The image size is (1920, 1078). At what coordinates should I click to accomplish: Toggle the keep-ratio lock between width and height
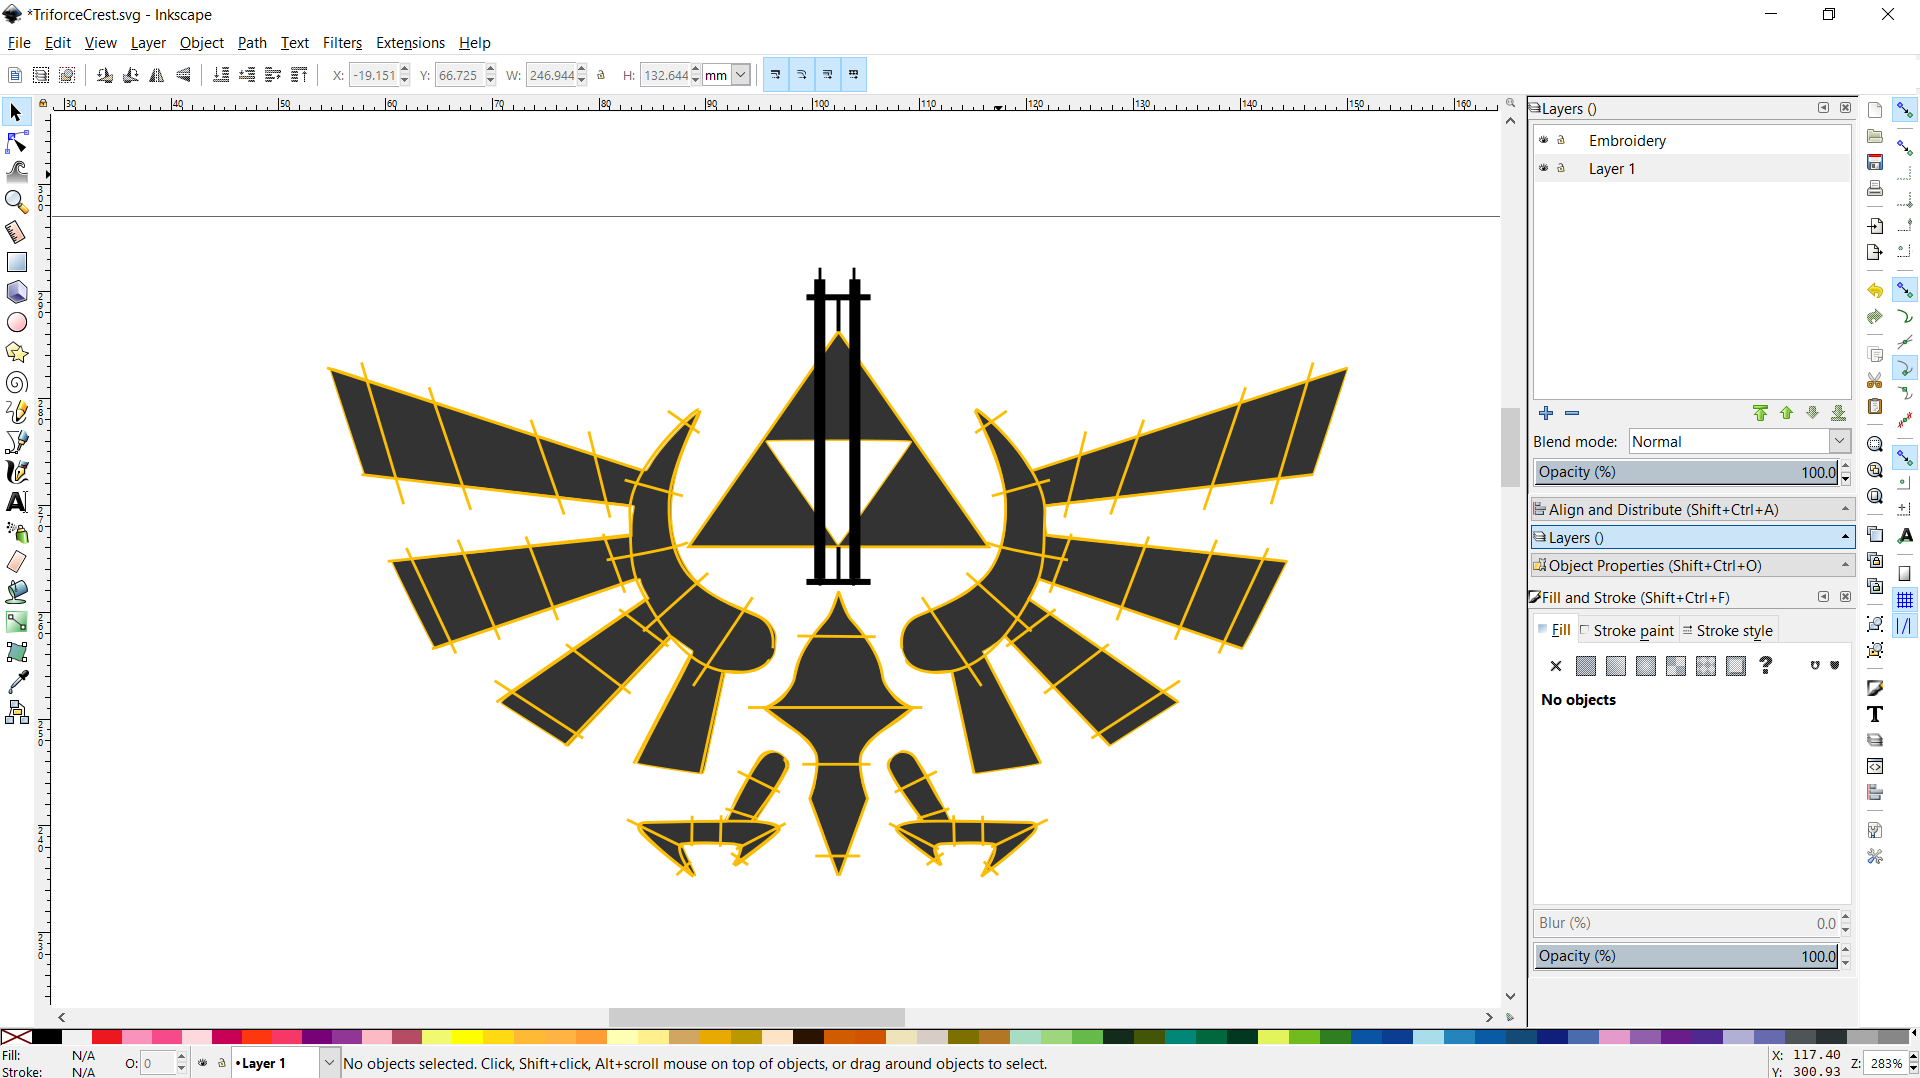tap(600, 75)
